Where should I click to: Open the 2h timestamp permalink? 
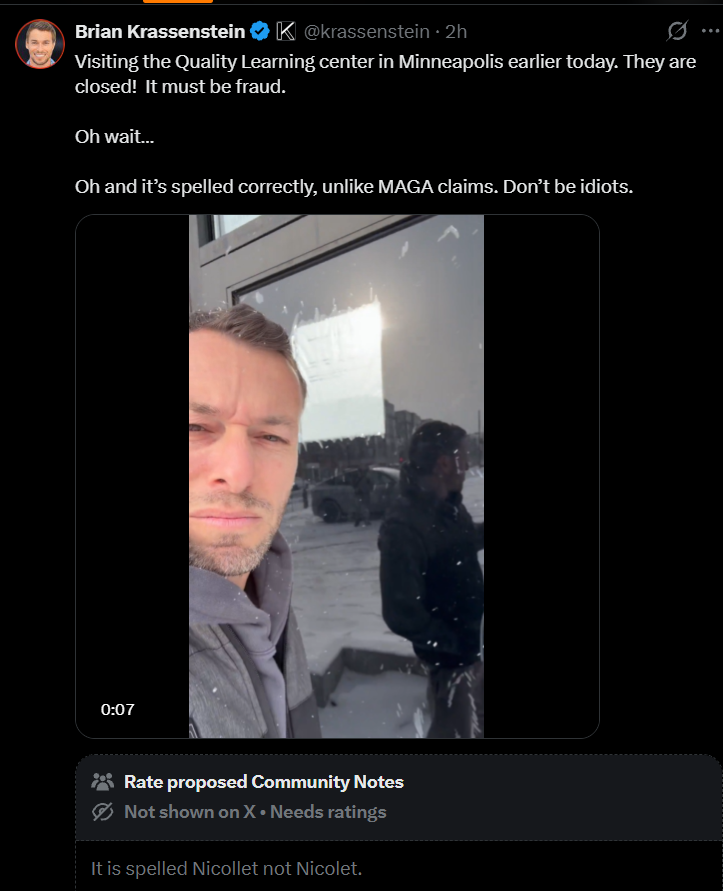pyautogui.click(x=456, y=31)
